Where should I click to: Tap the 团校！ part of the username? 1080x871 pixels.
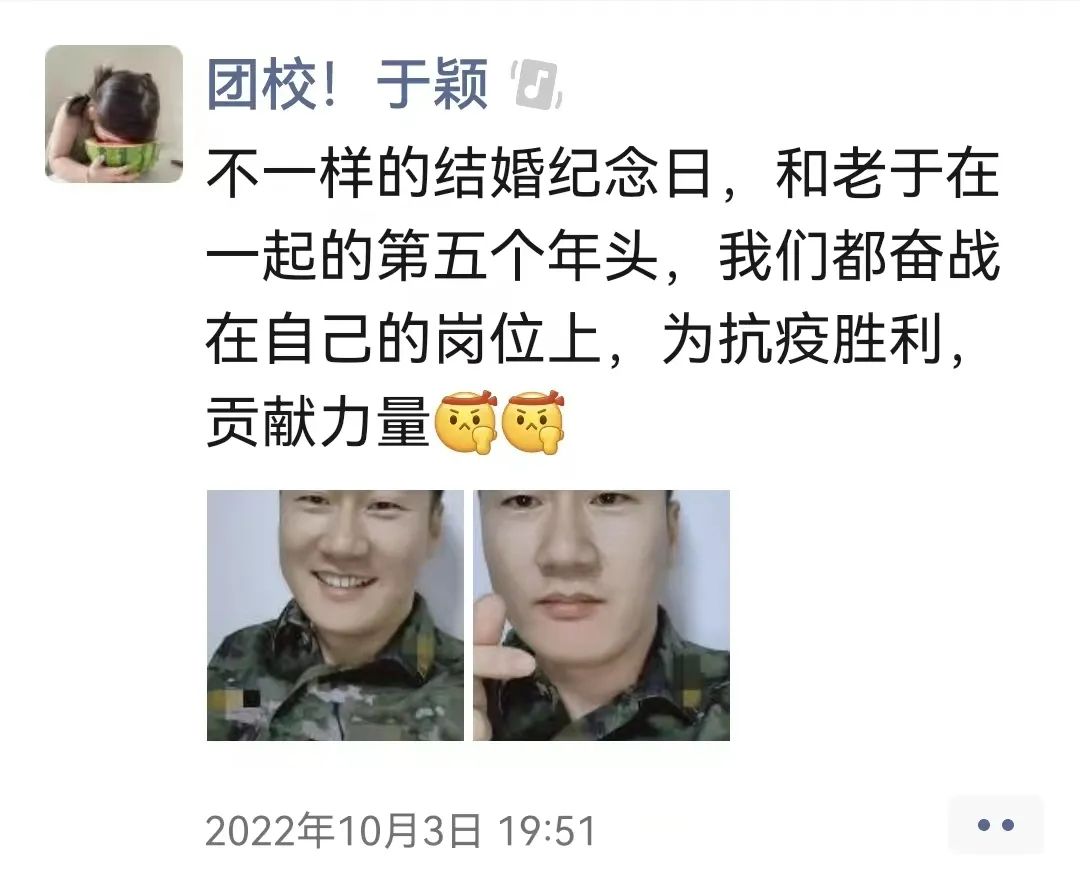pos(272,85)
